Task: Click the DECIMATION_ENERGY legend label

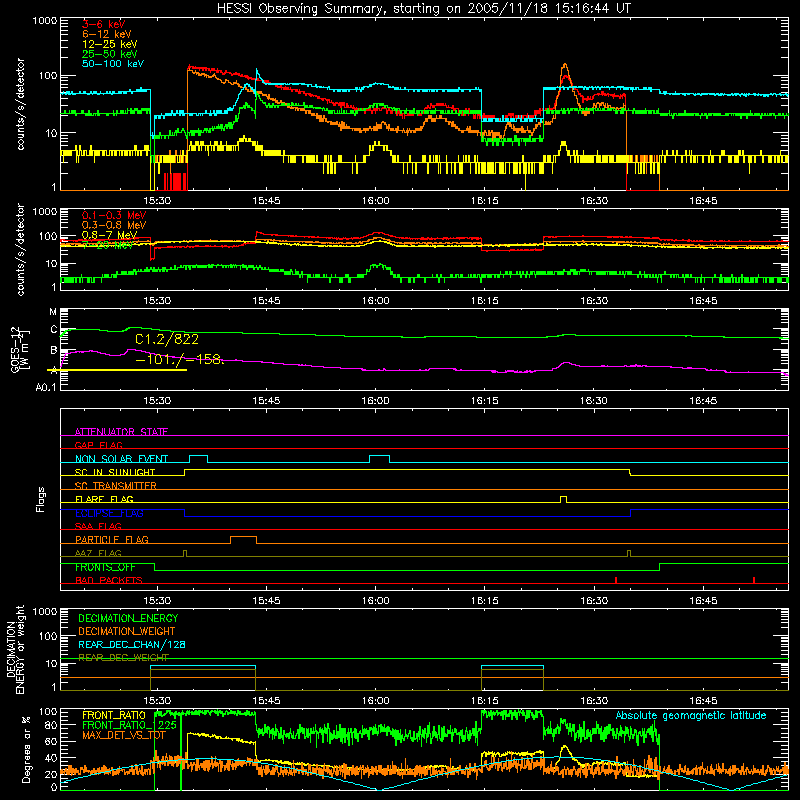Action: coord(128,618)
